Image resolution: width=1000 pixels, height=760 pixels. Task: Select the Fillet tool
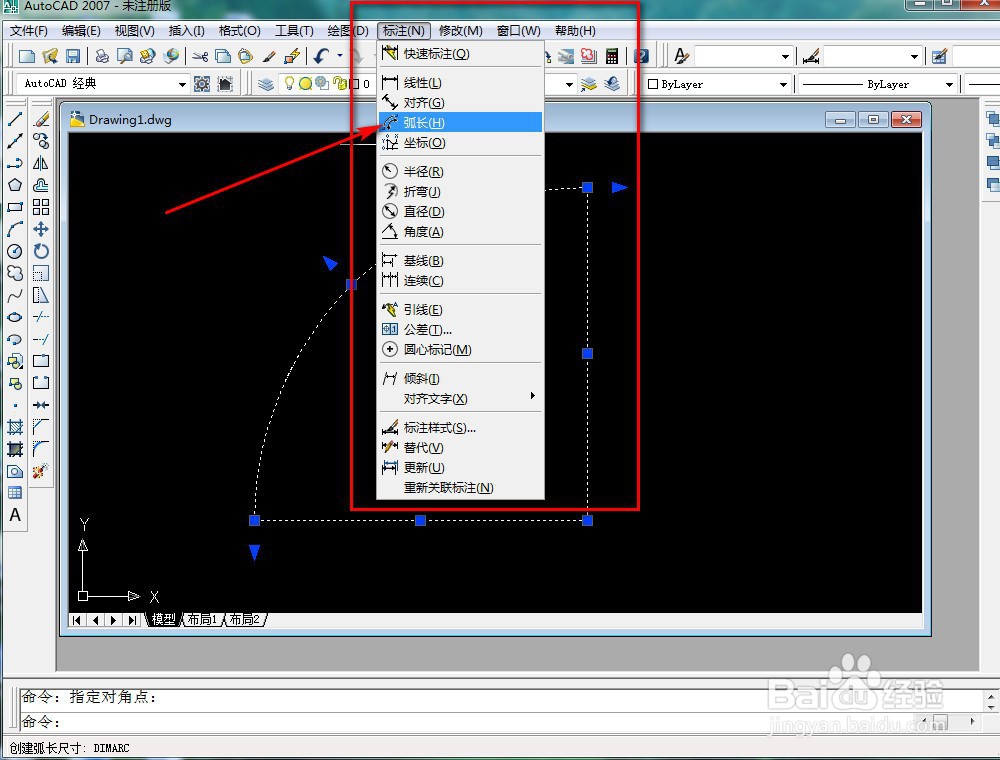tap(41, 449)
